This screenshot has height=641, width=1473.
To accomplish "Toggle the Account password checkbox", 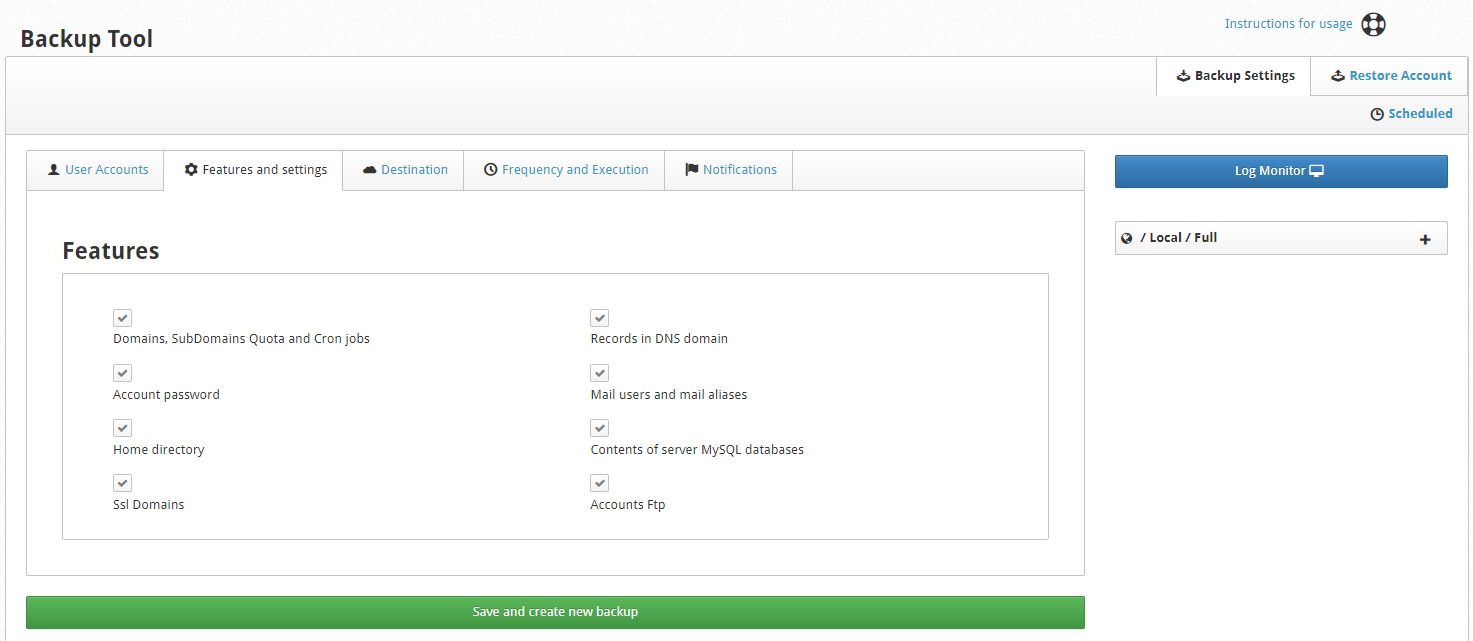I will [x=122, y=373].
